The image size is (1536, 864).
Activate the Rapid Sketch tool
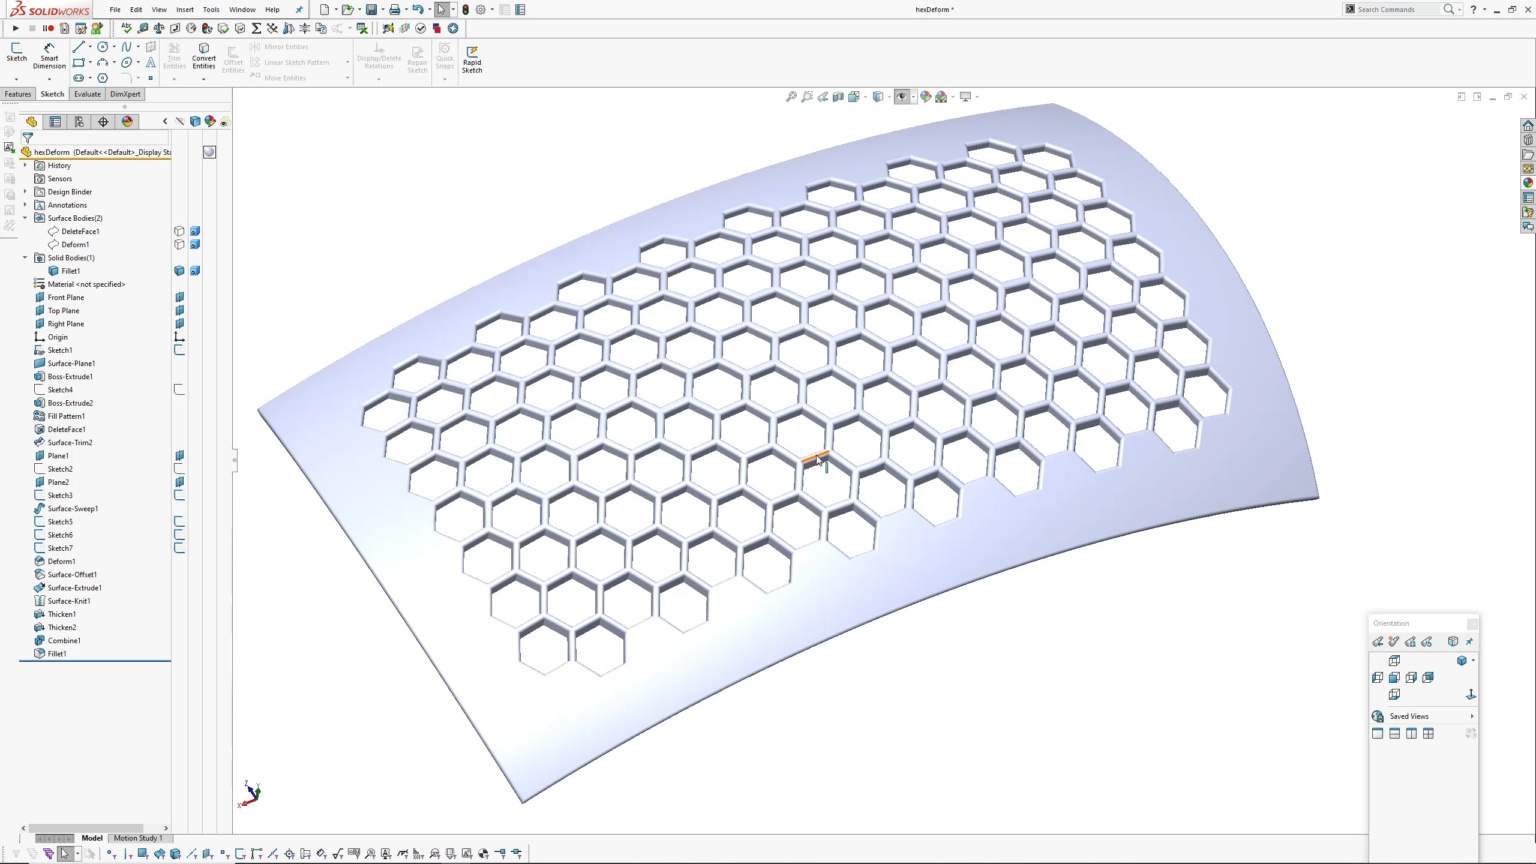point(472,58)
